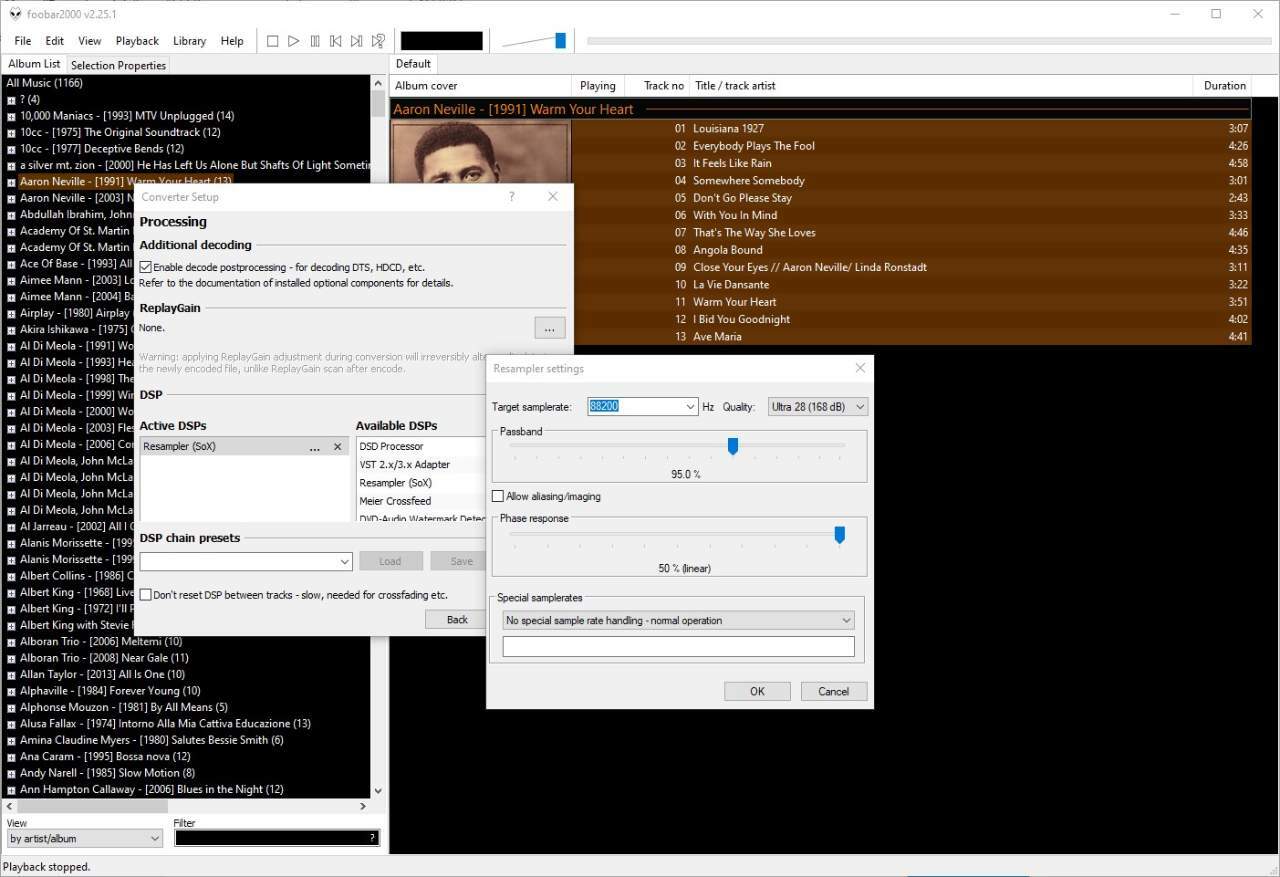Switch to Selection Properties tab

tap(118, 65)
